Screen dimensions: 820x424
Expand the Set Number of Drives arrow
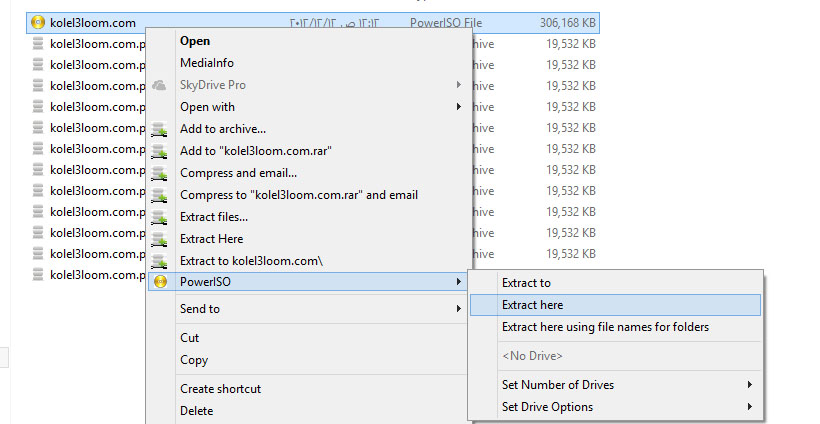point(750,385)
